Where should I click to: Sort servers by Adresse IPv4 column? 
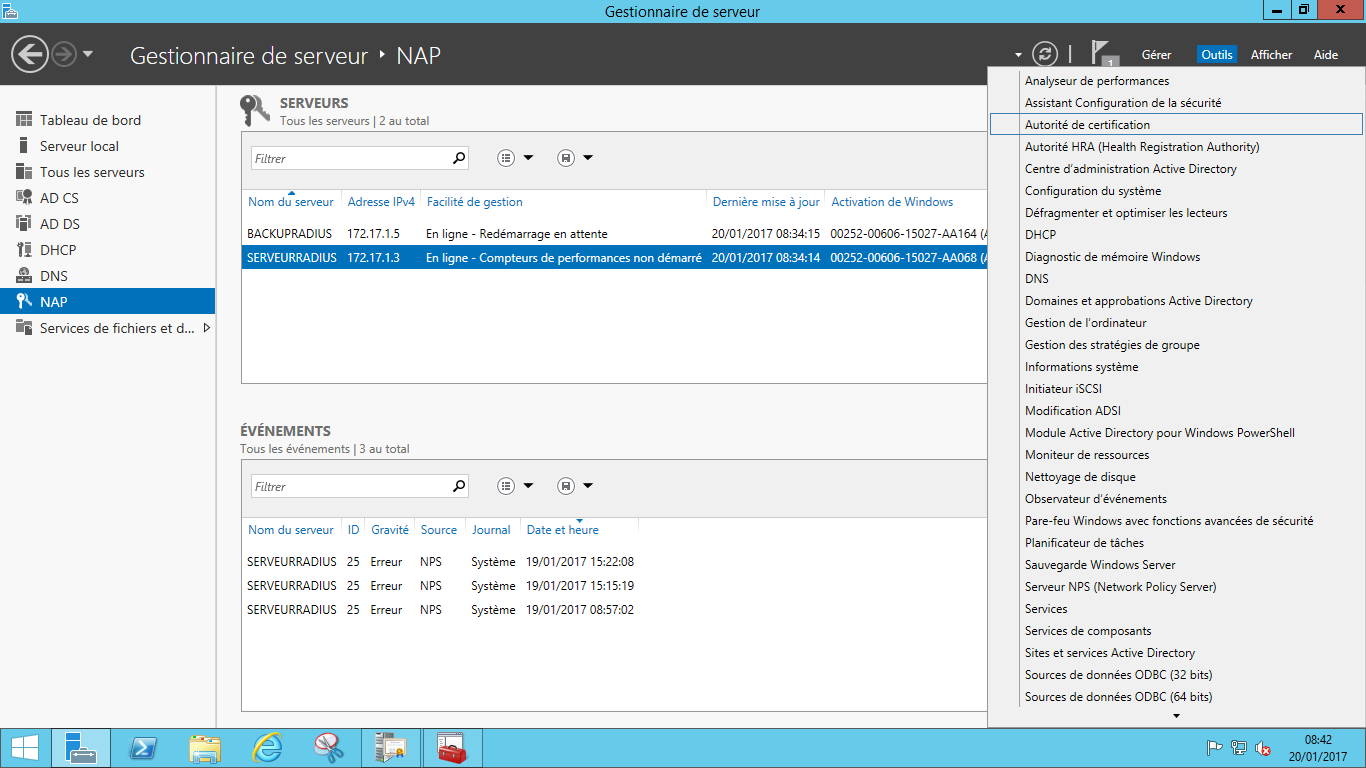pos(381,202)
